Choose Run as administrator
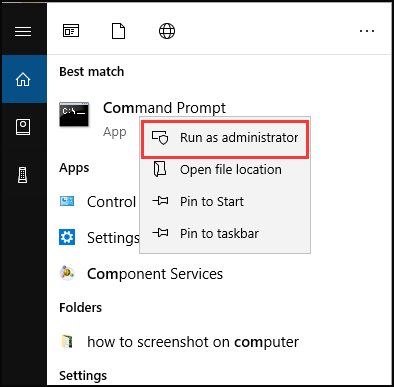The width and height of the screenshot is (394, 387). point(225,139)
